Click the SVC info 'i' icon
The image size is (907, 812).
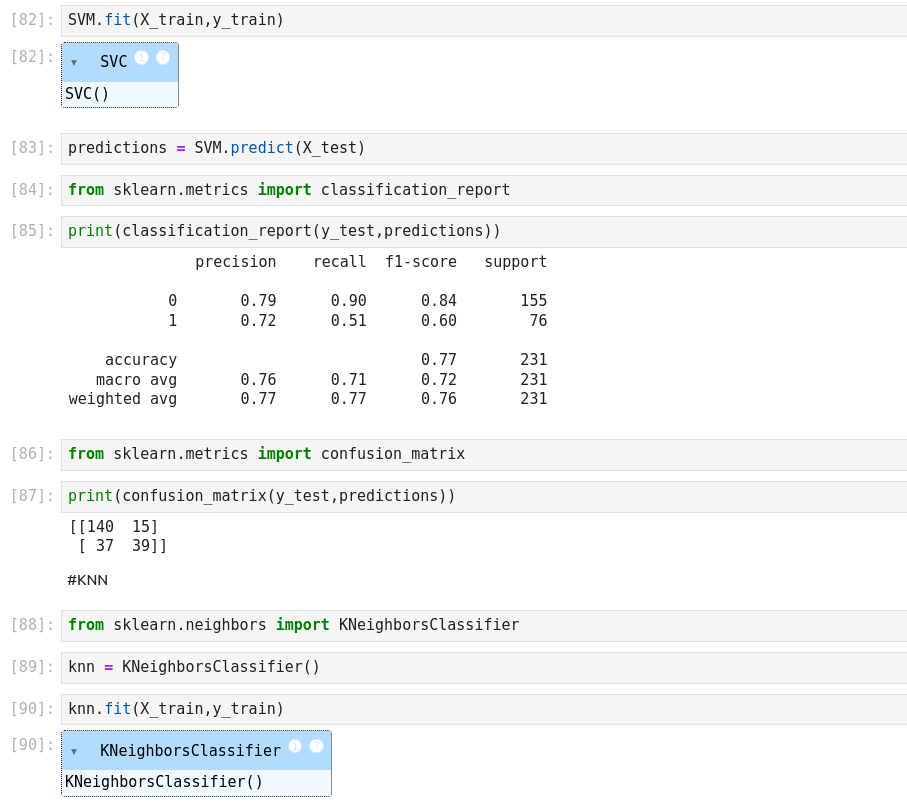pyautogui.click(x=141, y=58)
